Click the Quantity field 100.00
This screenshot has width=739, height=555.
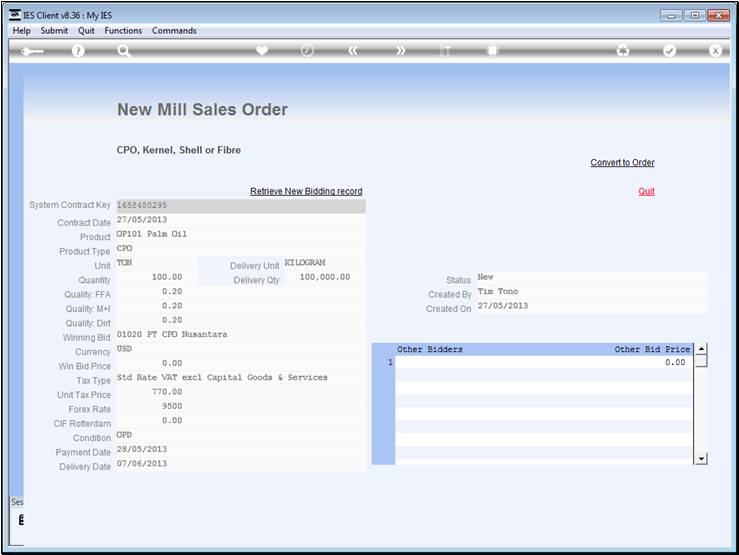[x=156, y=278]
